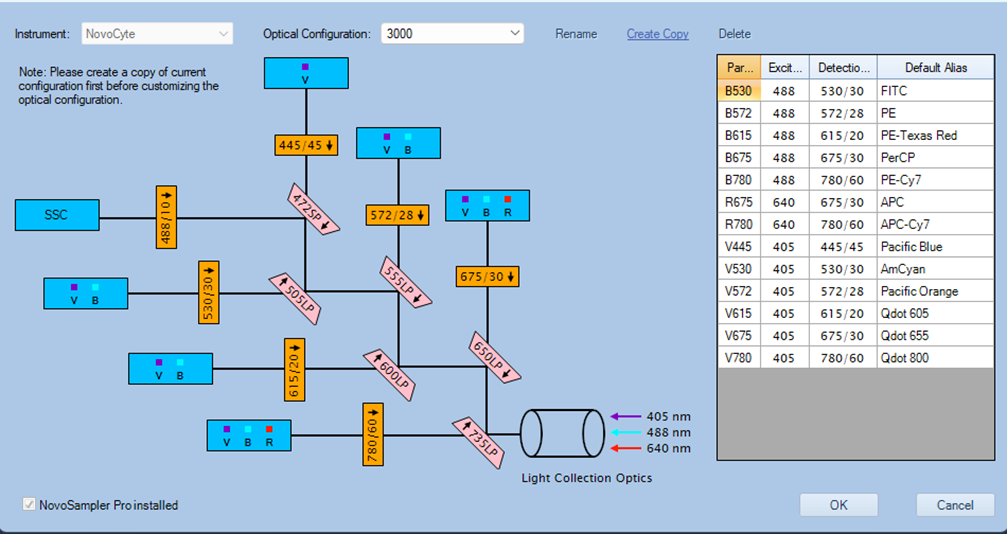Click the 472SP dichroic mirror
This screenshot has width=1007, height=534.
click(312, 208)
